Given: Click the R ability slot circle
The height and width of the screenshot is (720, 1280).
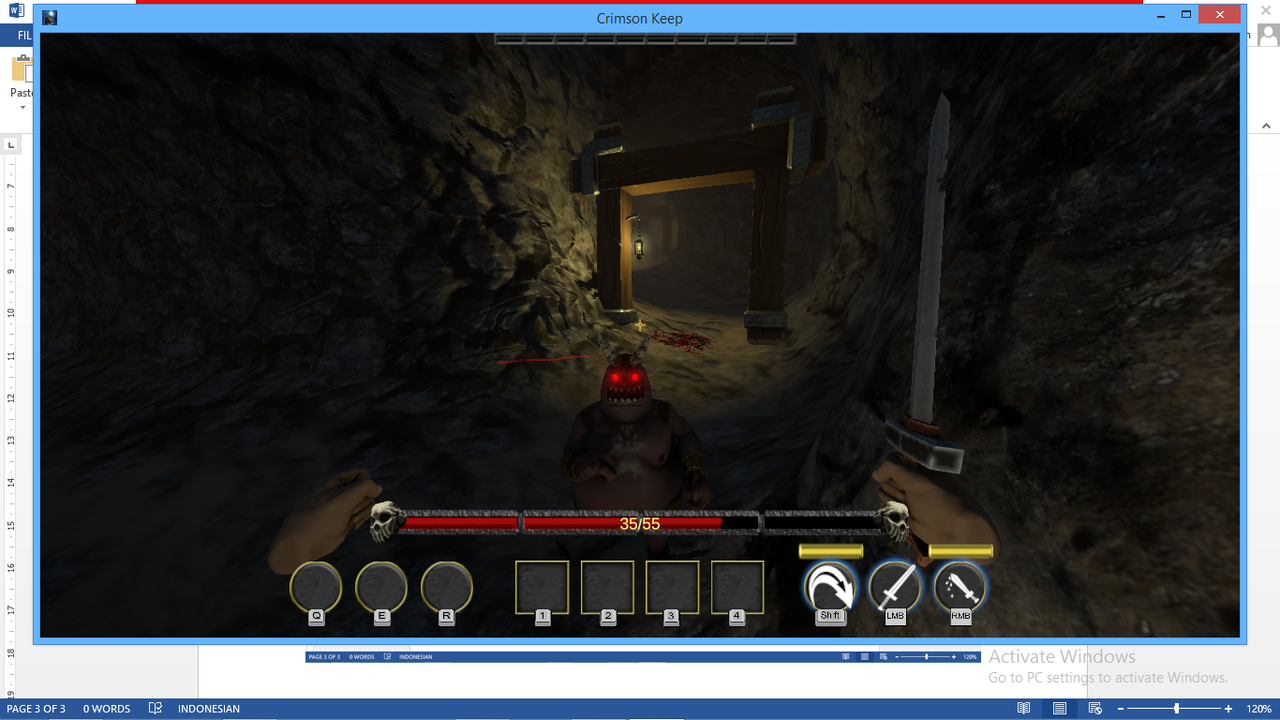Looking at the screenshot, I should (446, 587).
